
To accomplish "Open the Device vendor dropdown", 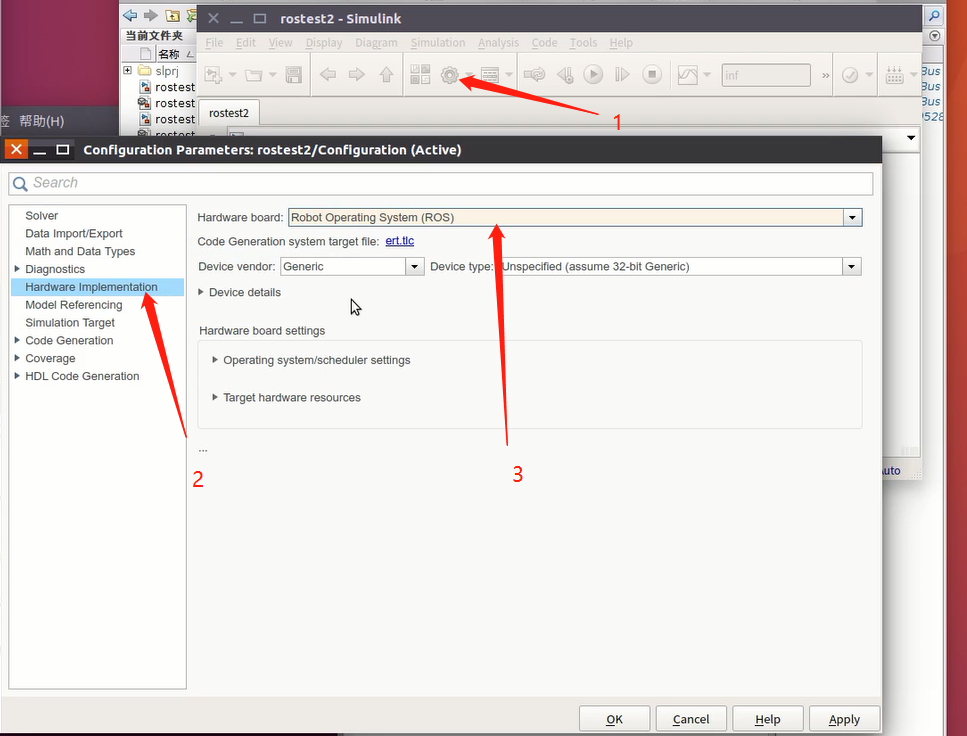I will coord(414,267).
